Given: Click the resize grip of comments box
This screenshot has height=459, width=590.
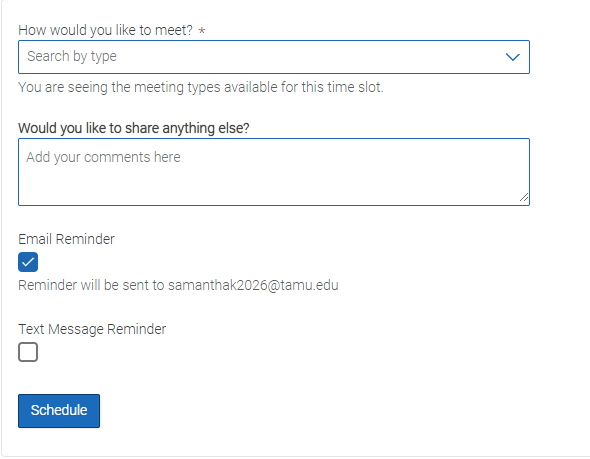Looking at the screenshot, I should 524,198.
